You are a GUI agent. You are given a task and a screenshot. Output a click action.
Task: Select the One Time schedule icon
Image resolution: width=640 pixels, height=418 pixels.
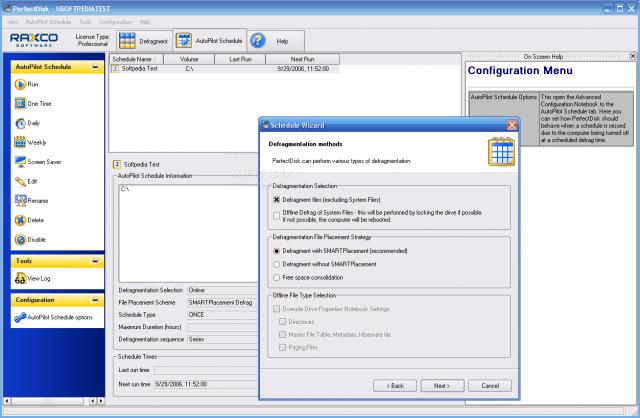pos(20,103)
